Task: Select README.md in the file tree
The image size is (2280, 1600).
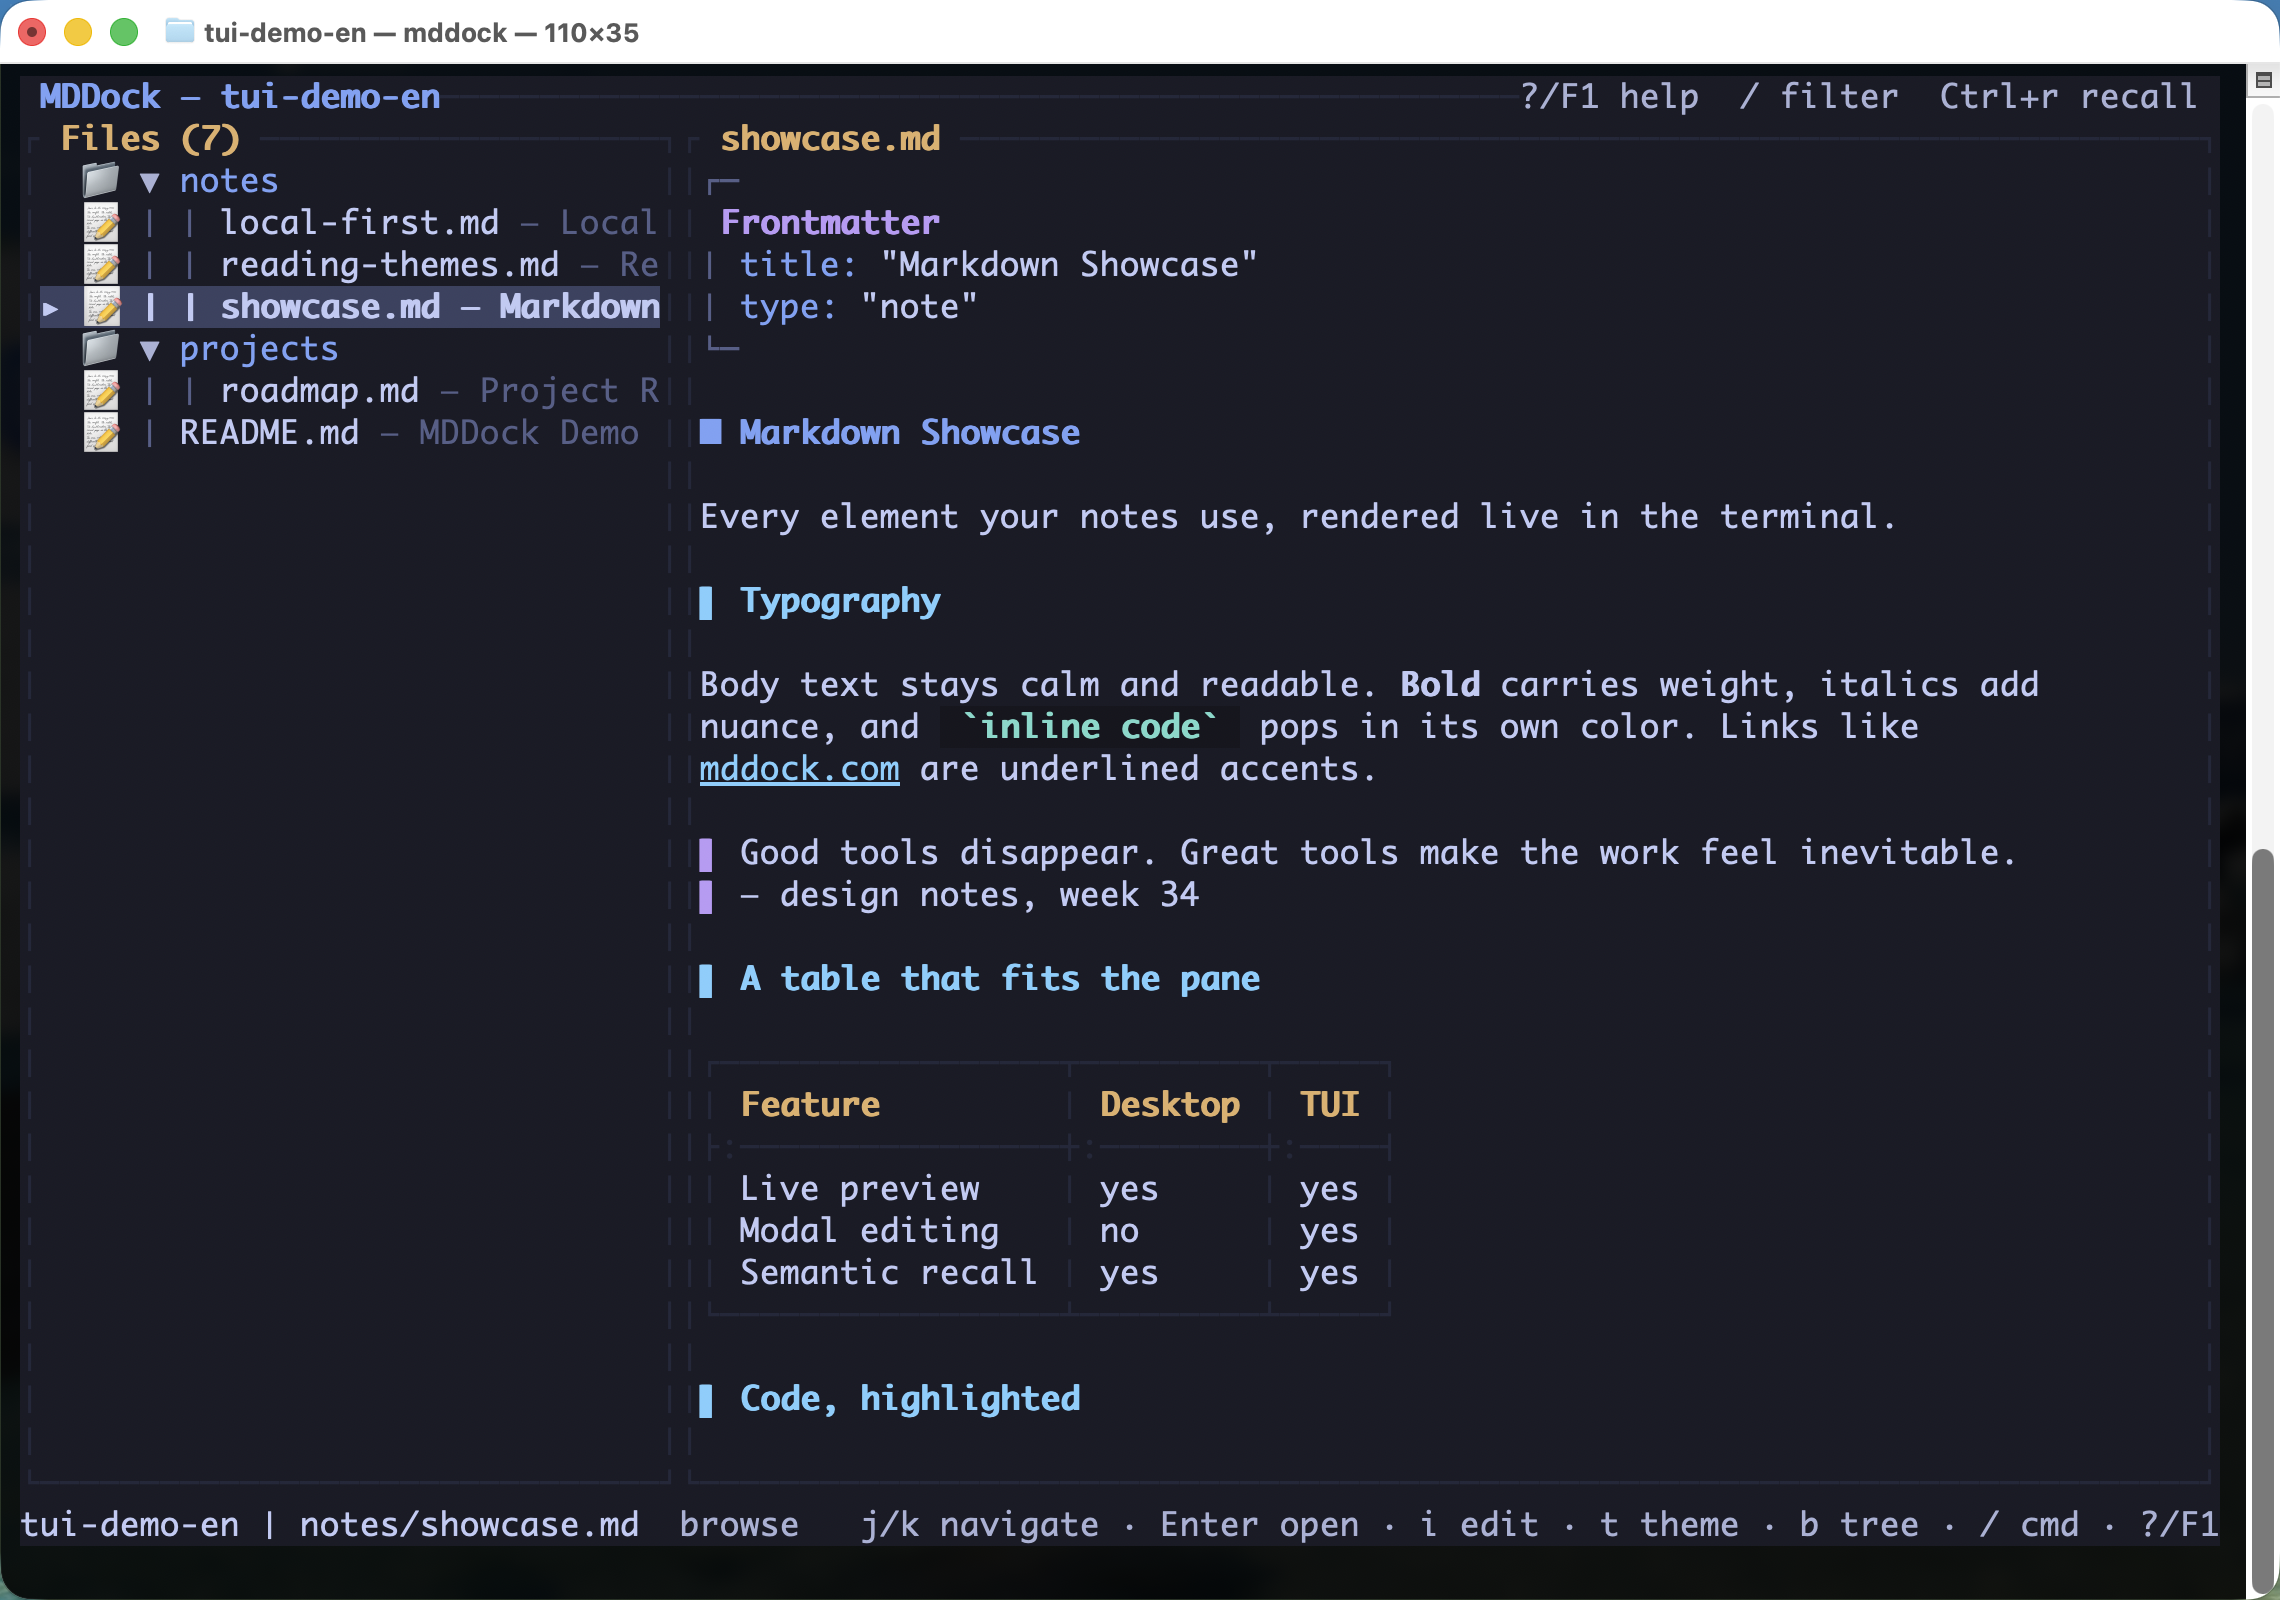Action: (x=270, y=433)
